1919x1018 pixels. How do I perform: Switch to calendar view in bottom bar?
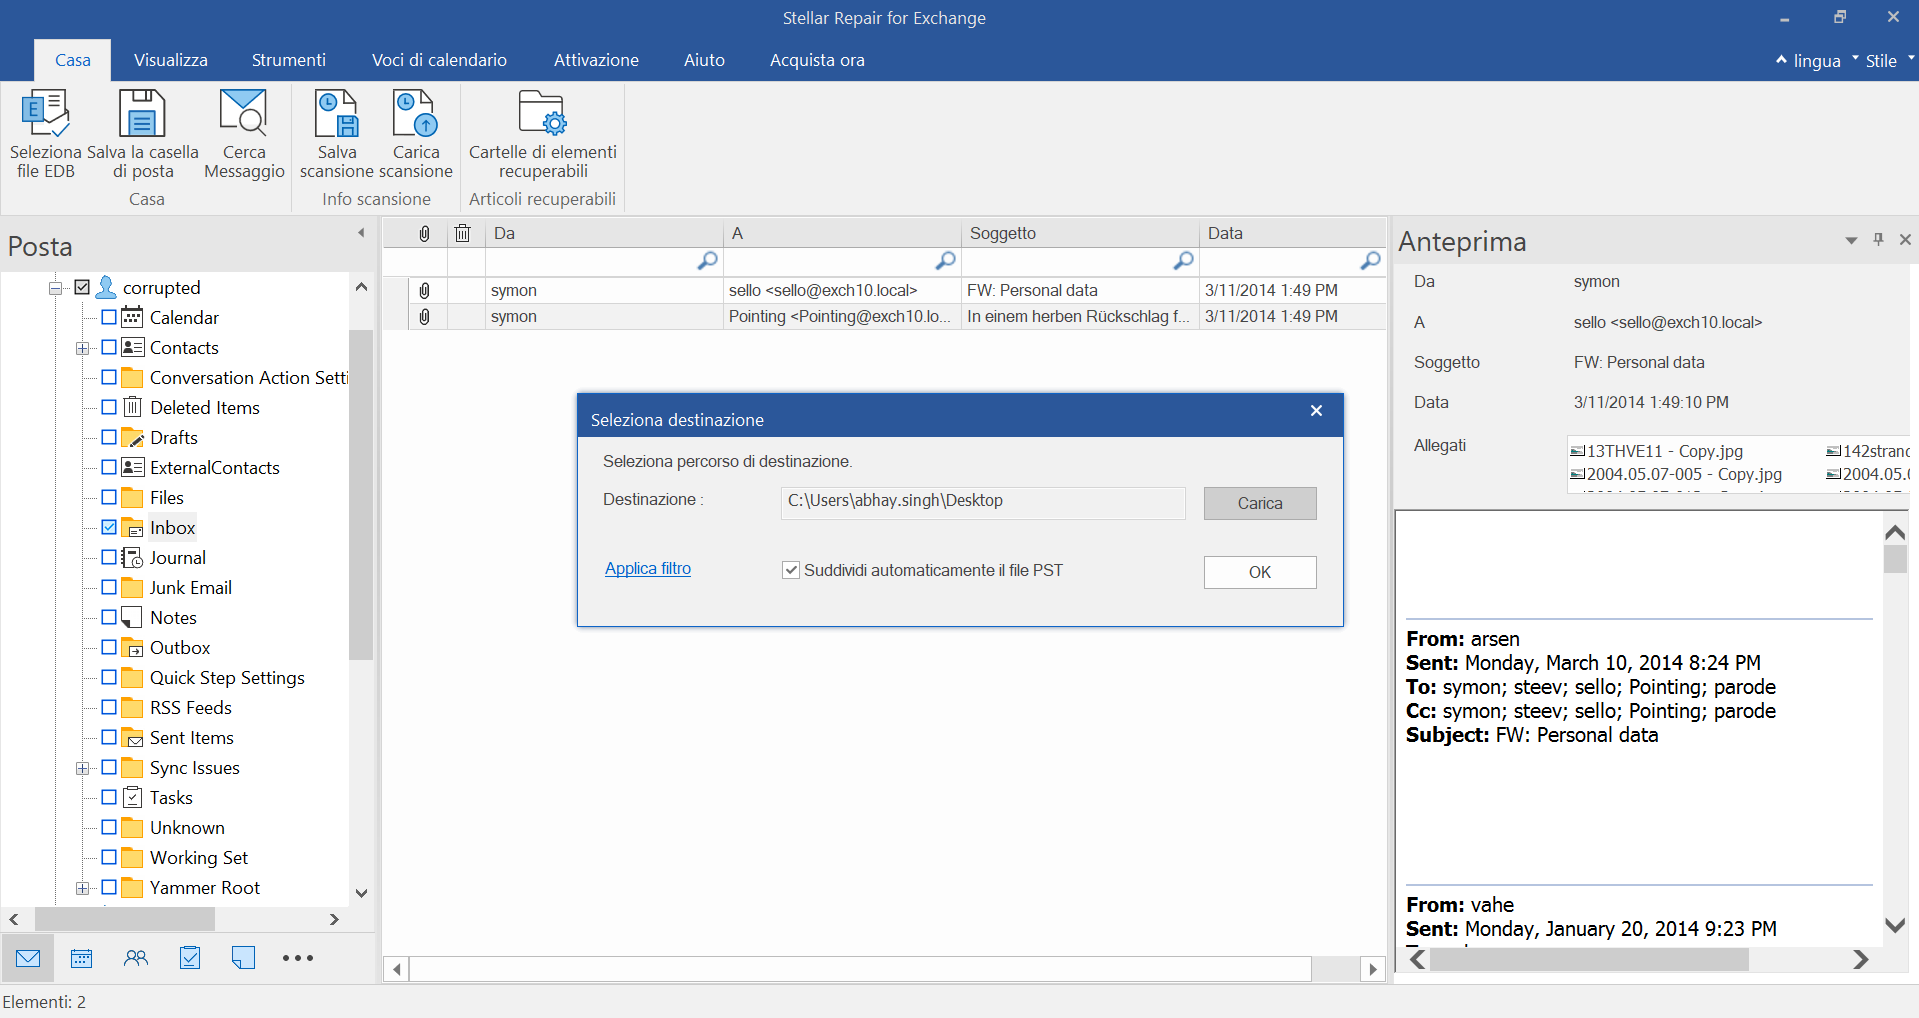82,958
